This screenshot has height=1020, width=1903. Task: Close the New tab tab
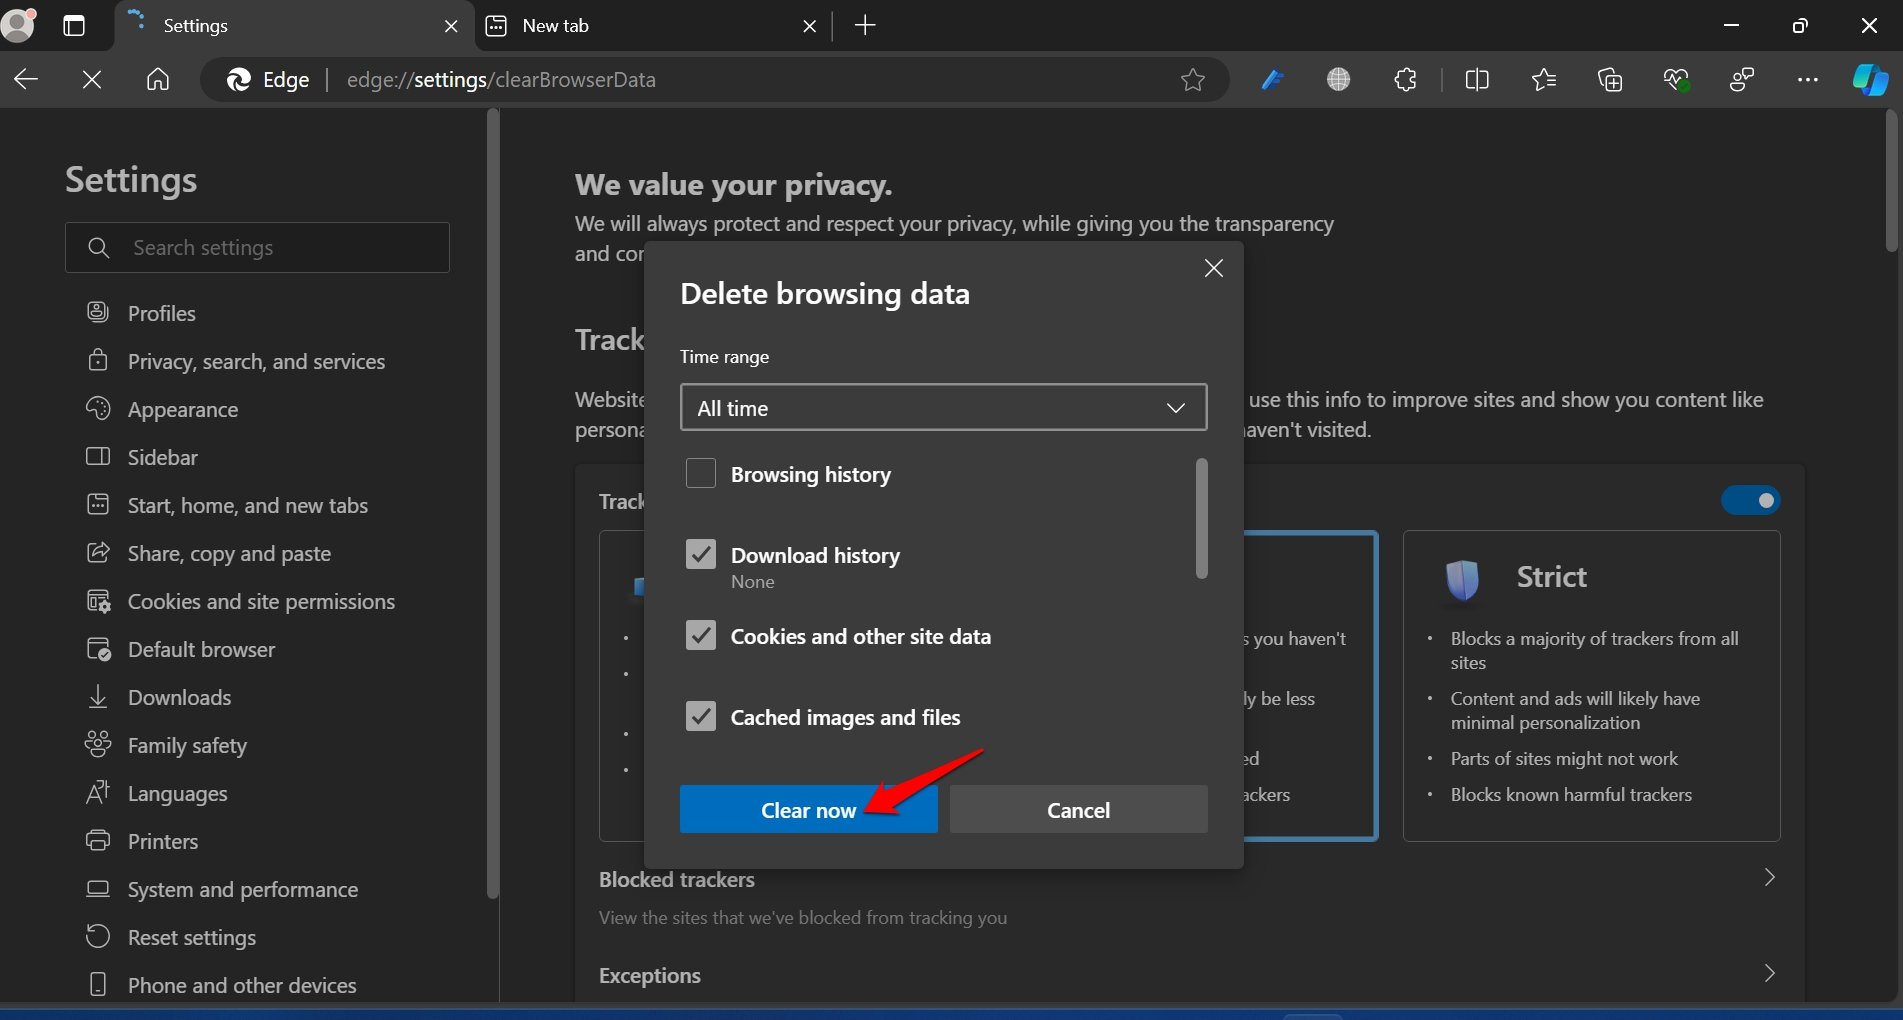click(x=809, y=26)
